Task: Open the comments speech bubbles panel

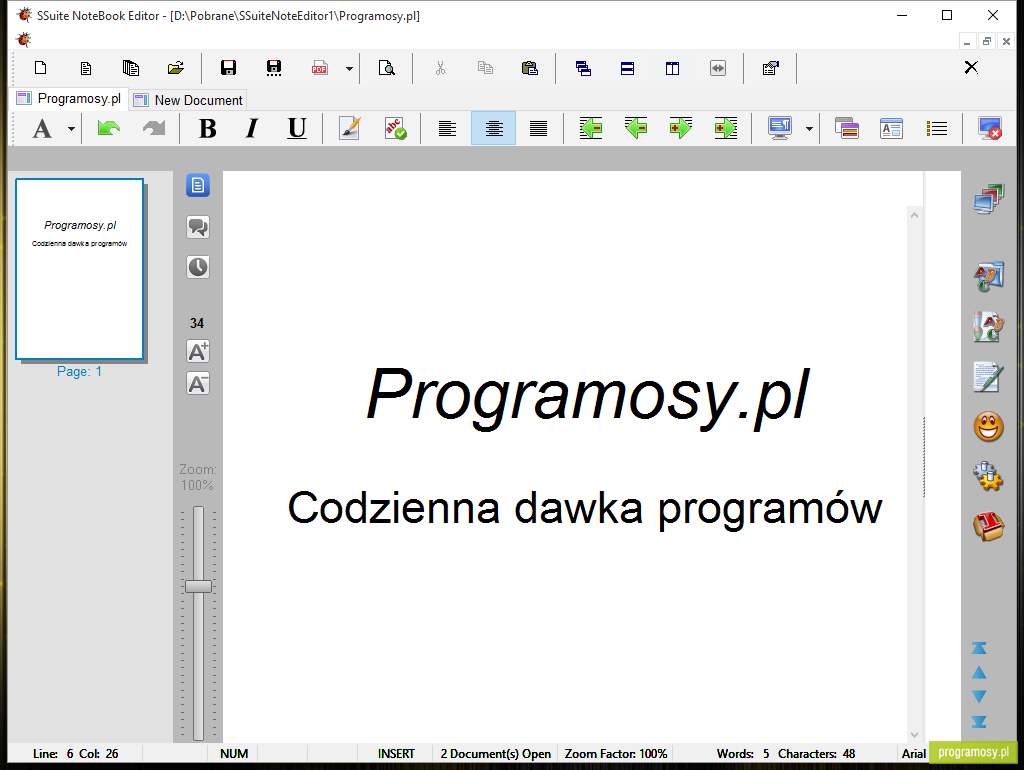Action: [x=198, y=227]
